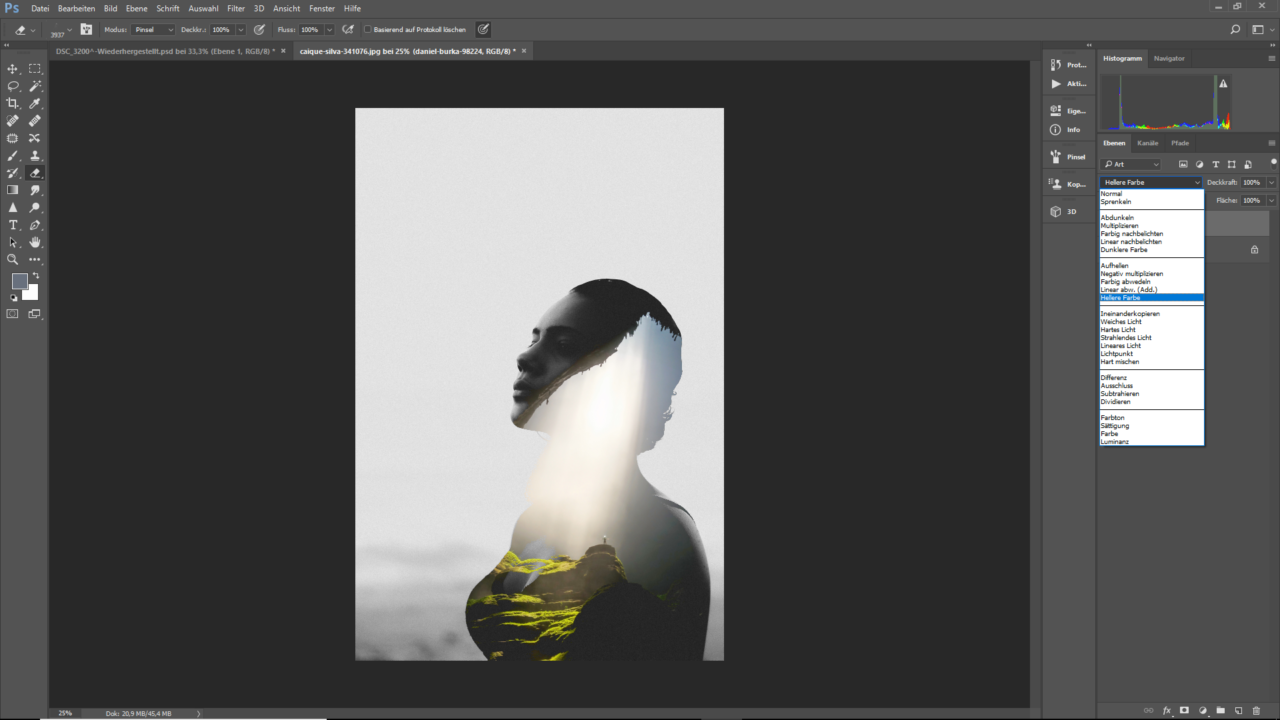Select the Eraser tool in toolbox
Screen dimensions: 1280x720
[x=35, y=173]
